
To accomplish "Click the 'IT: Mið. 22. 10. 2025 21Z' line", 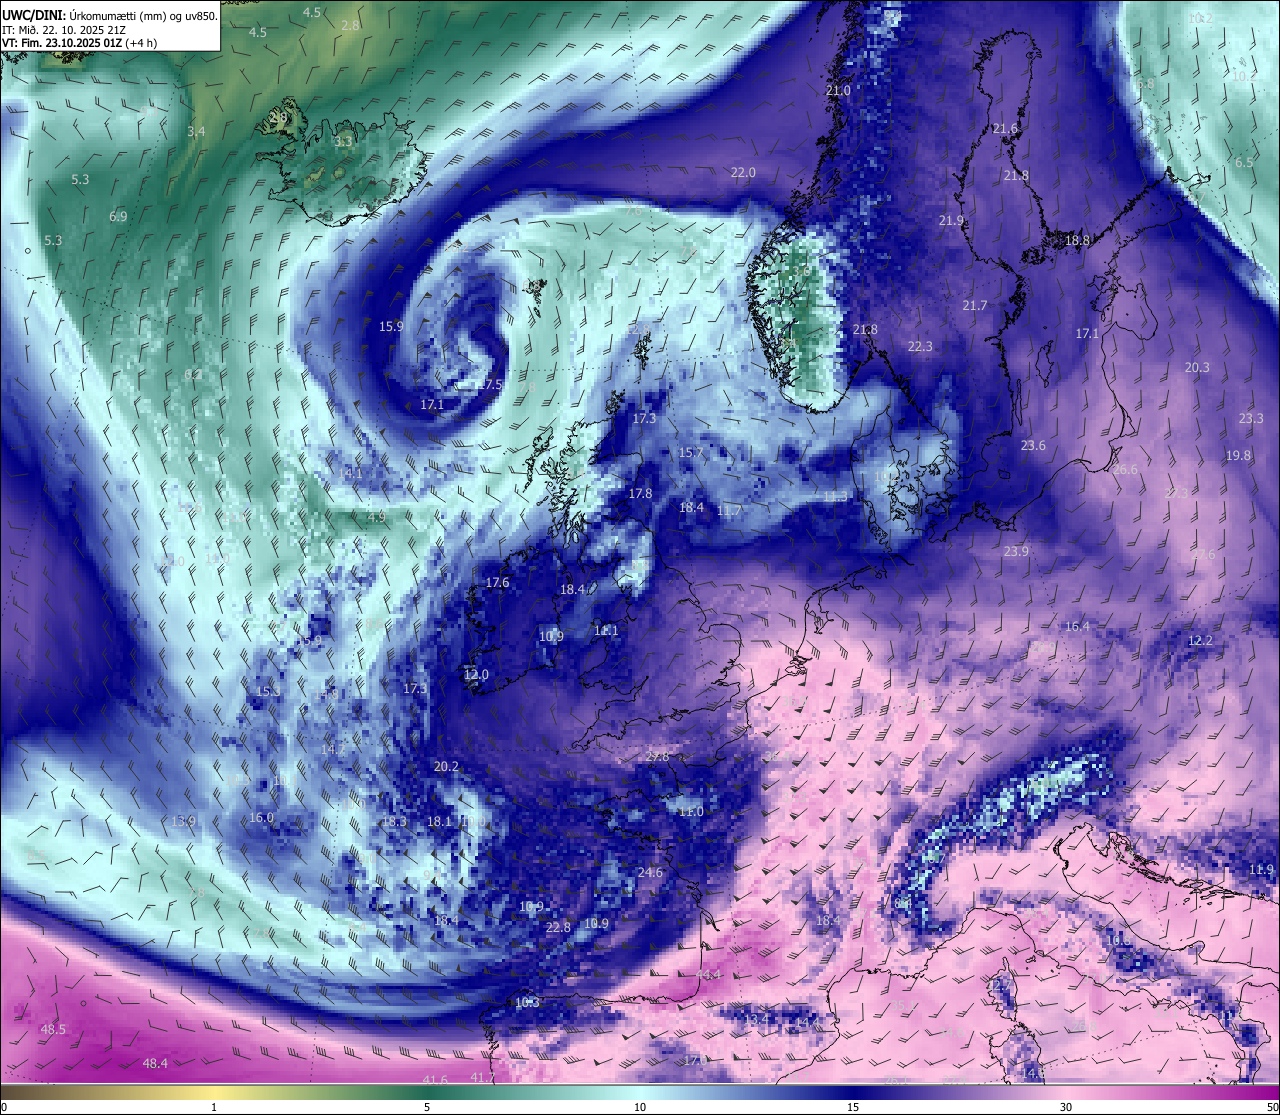I will (64, 30).
